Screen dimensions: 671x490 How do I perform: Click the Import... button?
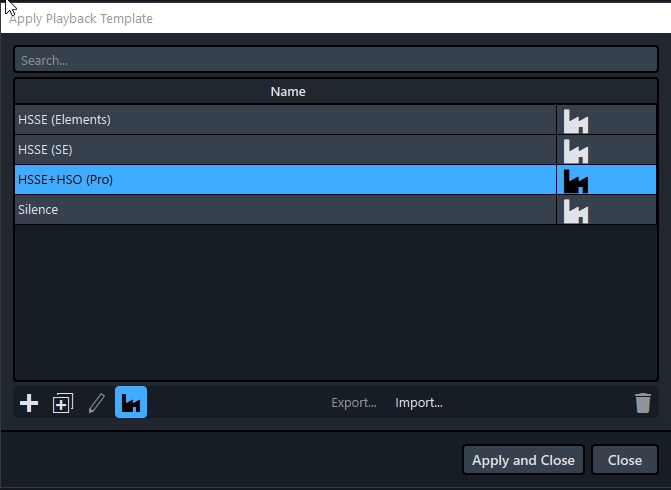click(419, 403)
